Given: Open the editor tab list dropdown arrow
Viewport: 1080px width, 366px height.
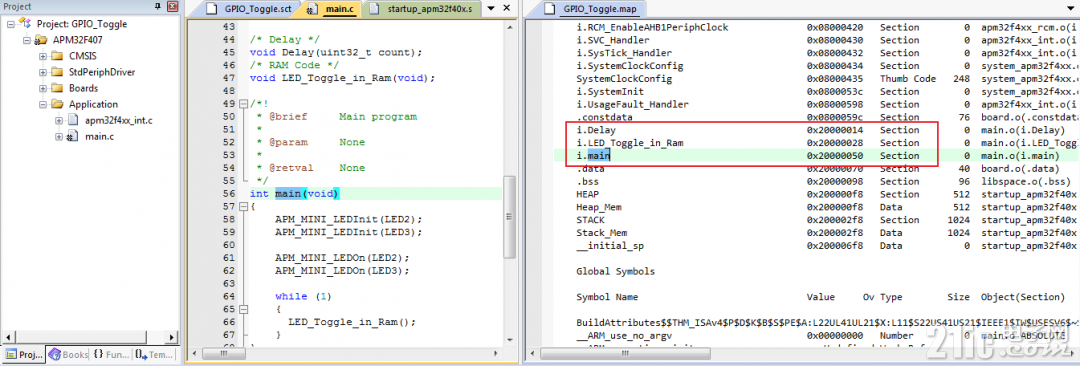Looking at the screenshot, I should pos(490,10).
